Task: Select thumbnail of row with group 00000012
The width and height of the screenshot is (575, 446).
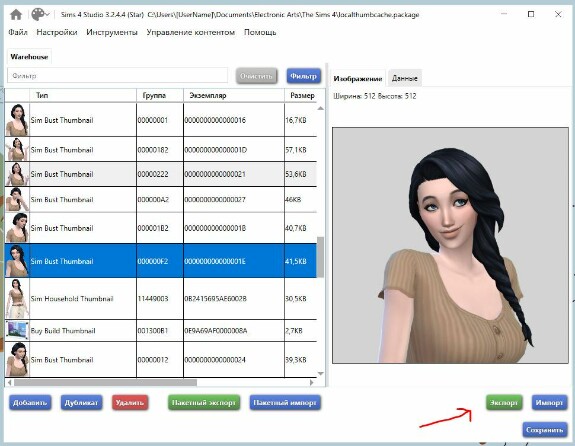Action: pyautogui.click(x=17, y=359)
